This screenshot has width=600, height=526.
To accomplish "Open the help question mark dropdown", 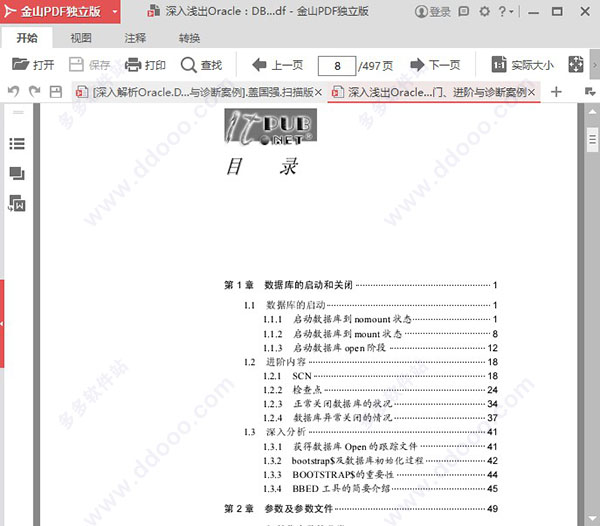I will (x=506, y=11).
